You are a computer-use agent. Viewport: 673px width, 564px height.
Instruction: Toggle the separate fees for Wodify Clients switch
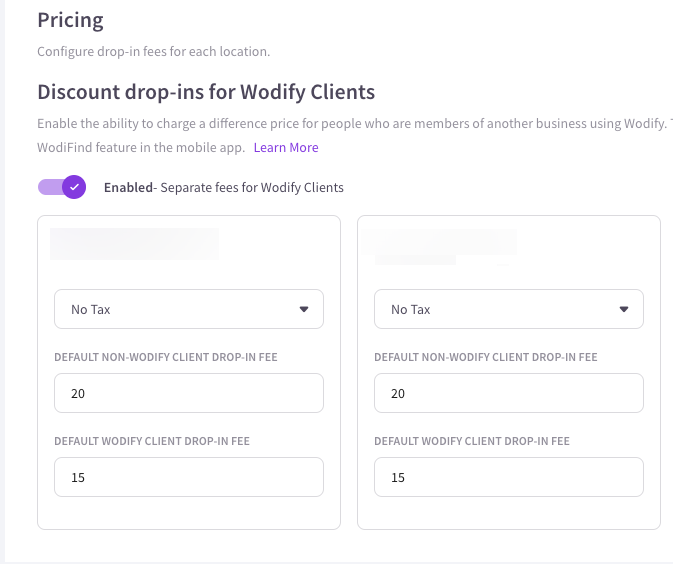tap(61, 187)
